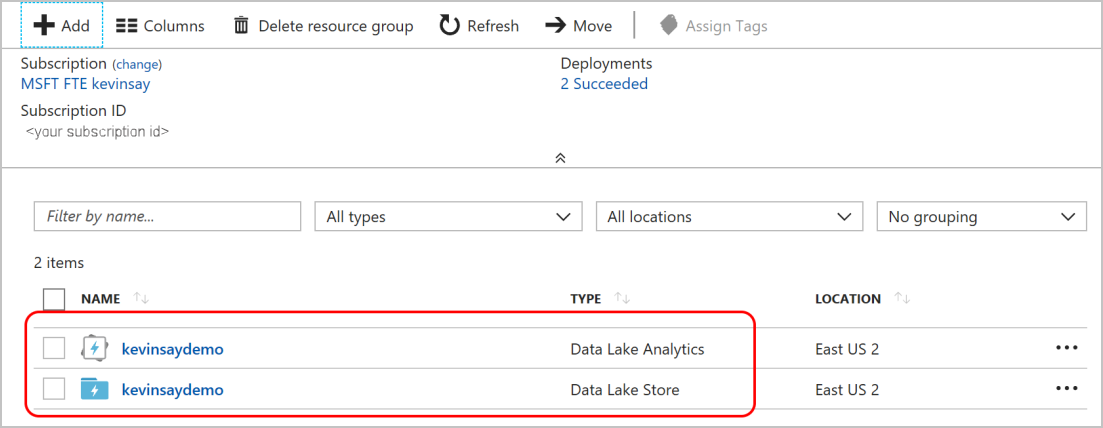The height and width of the screenshot is (428, 1103).
Task: Click the Filter by name field
Action: tap(167, 217)
